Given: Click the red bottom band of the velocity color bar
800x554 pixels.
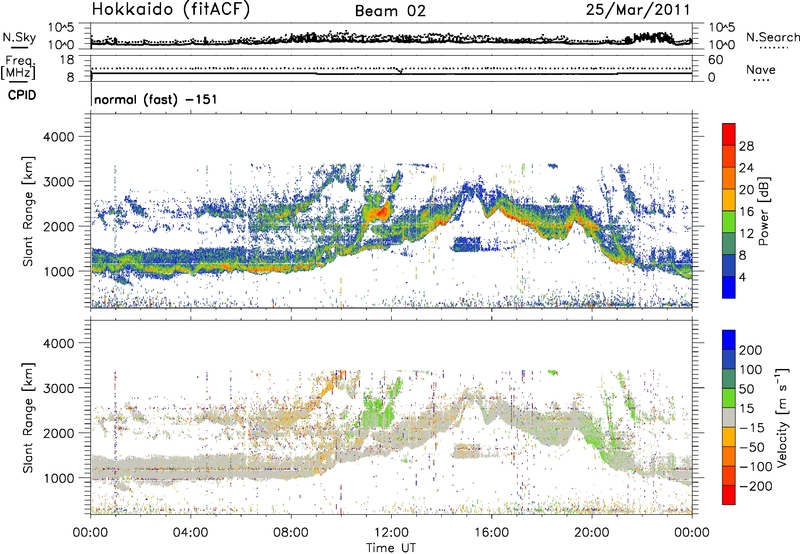Looking at the screenshot, I should coord(729,495).
